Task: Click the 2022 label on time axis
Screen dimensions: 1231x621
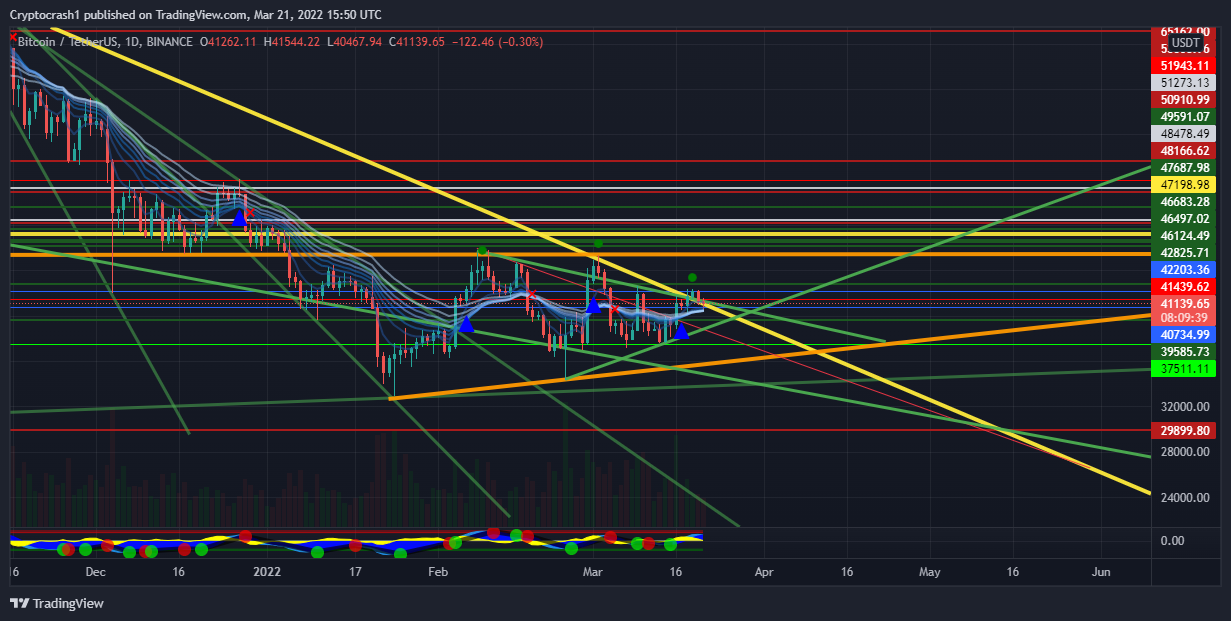Action: point(267,572)
